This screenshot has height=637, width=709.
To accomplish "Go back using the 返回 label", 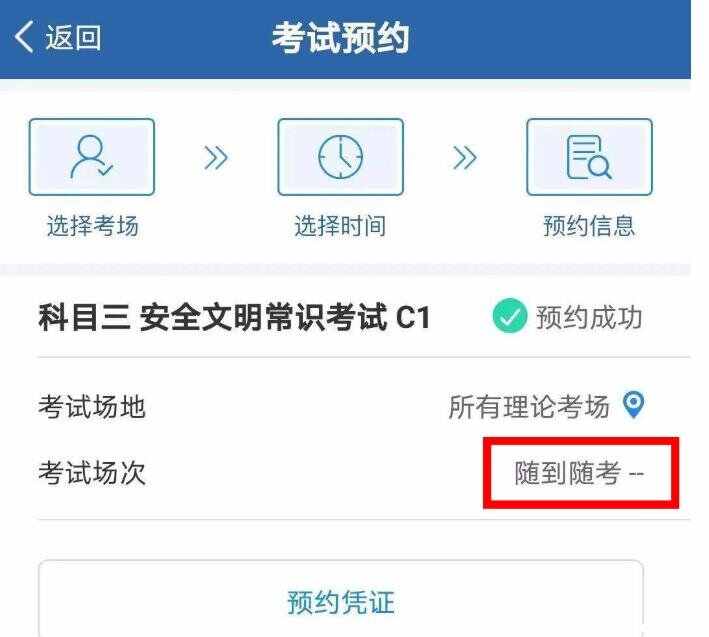I will tap(73, 38).
